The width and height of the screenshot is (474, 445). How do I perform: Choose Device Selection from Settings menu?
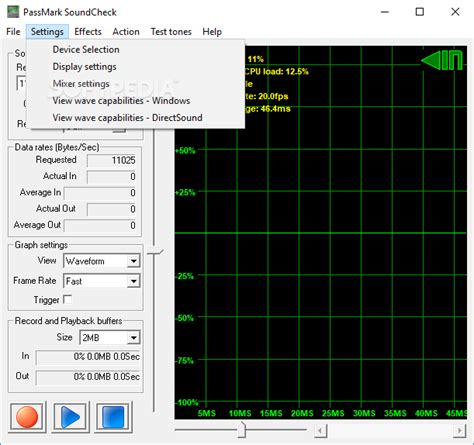135,49
